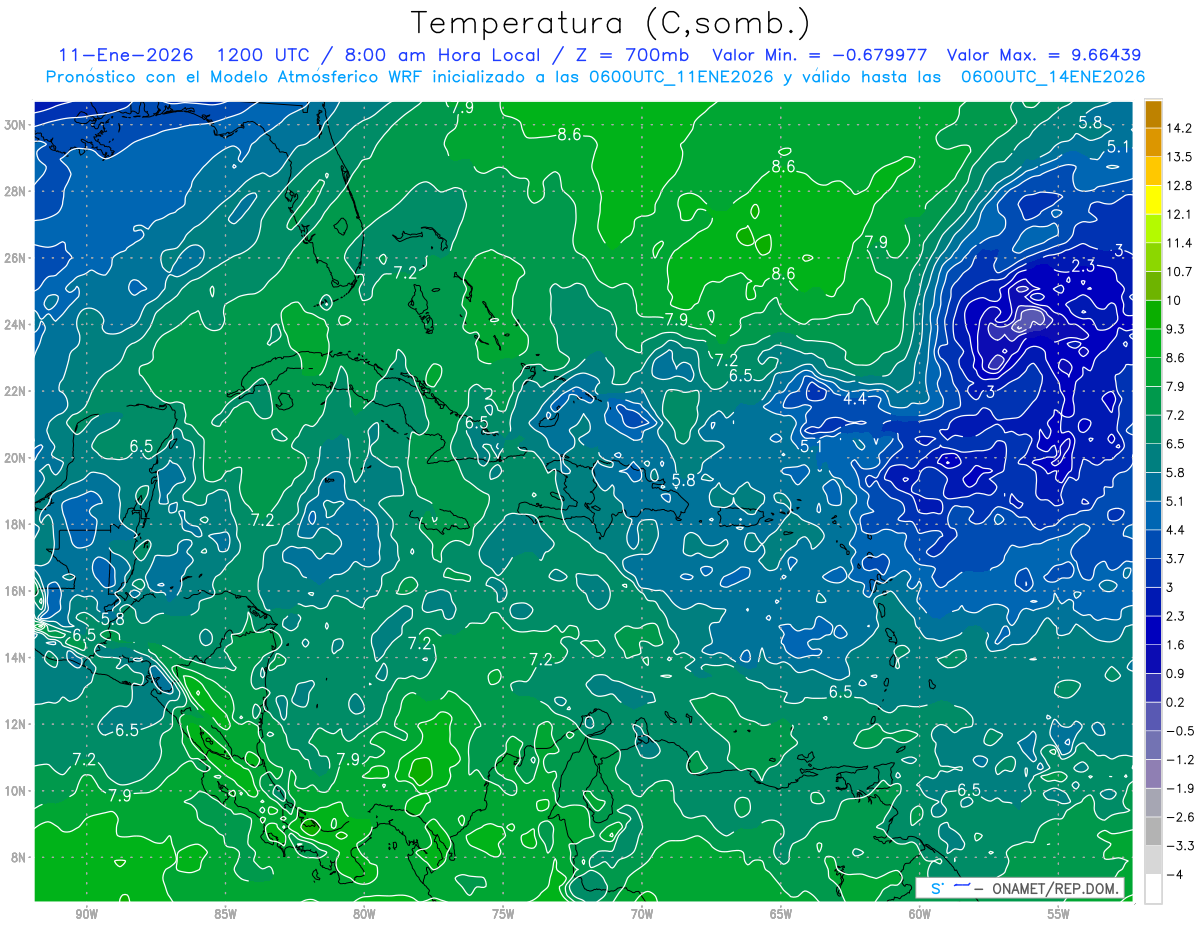Click the '10.7' colorbar label

(x=1180, y=271)
